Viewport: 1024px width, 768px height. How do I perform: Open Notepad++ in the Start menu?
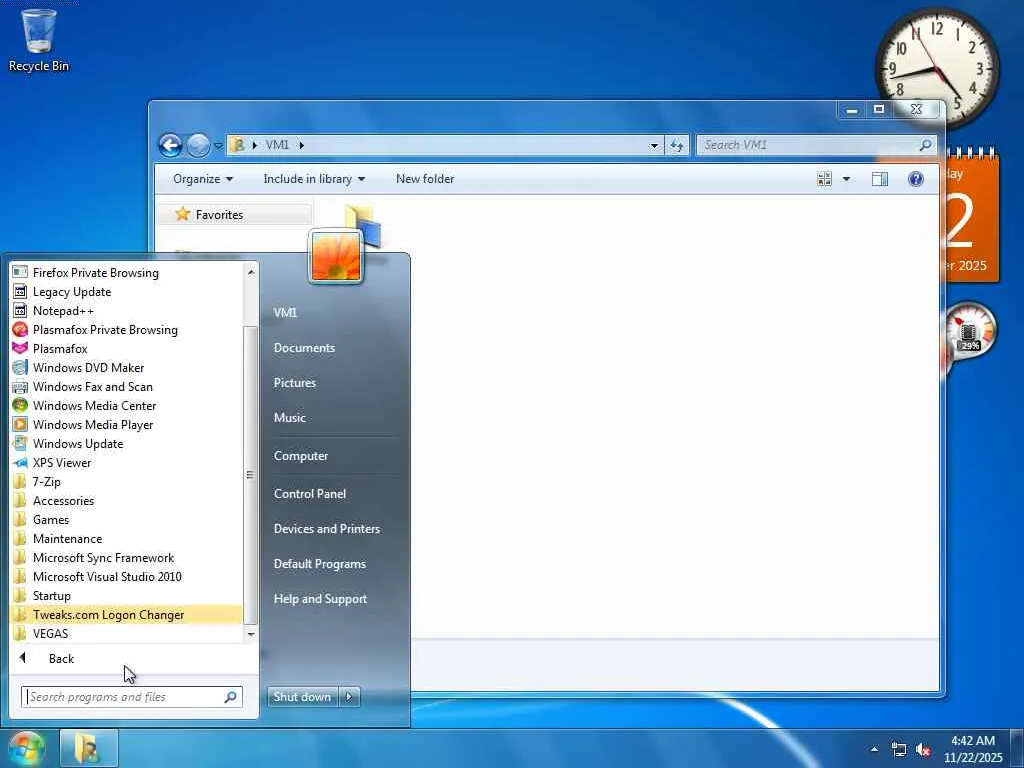(x=126, y=311)
